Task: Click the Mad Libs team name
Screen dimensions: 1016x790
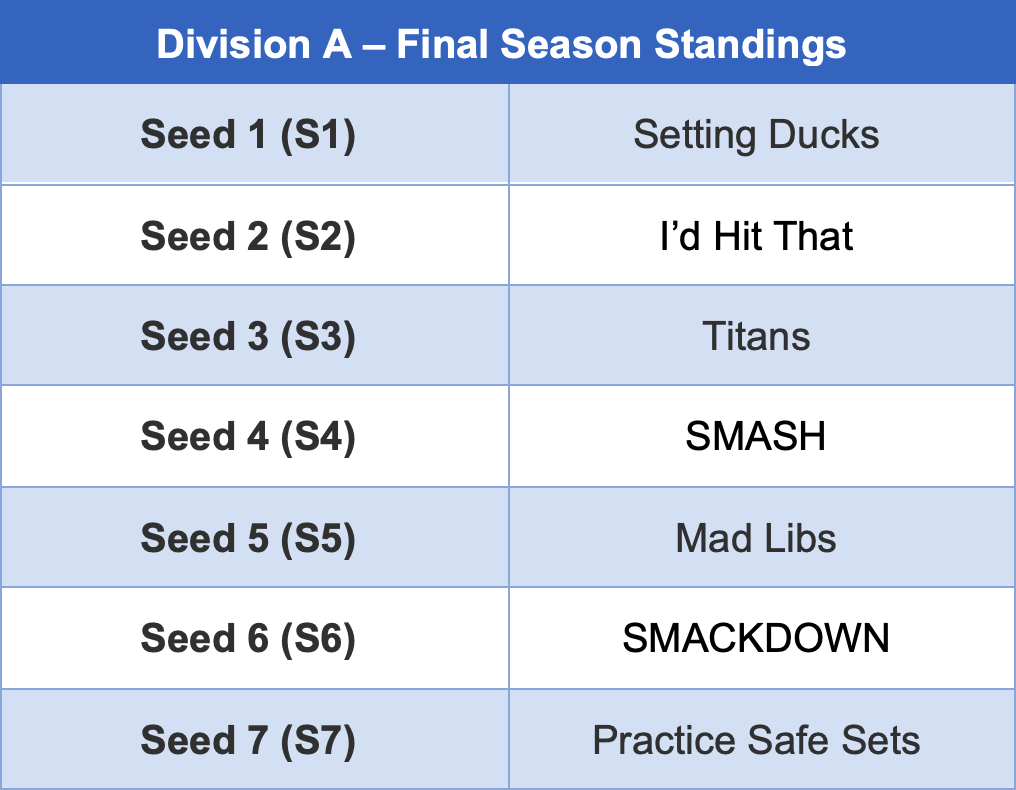Action: (x=756, y=538)
